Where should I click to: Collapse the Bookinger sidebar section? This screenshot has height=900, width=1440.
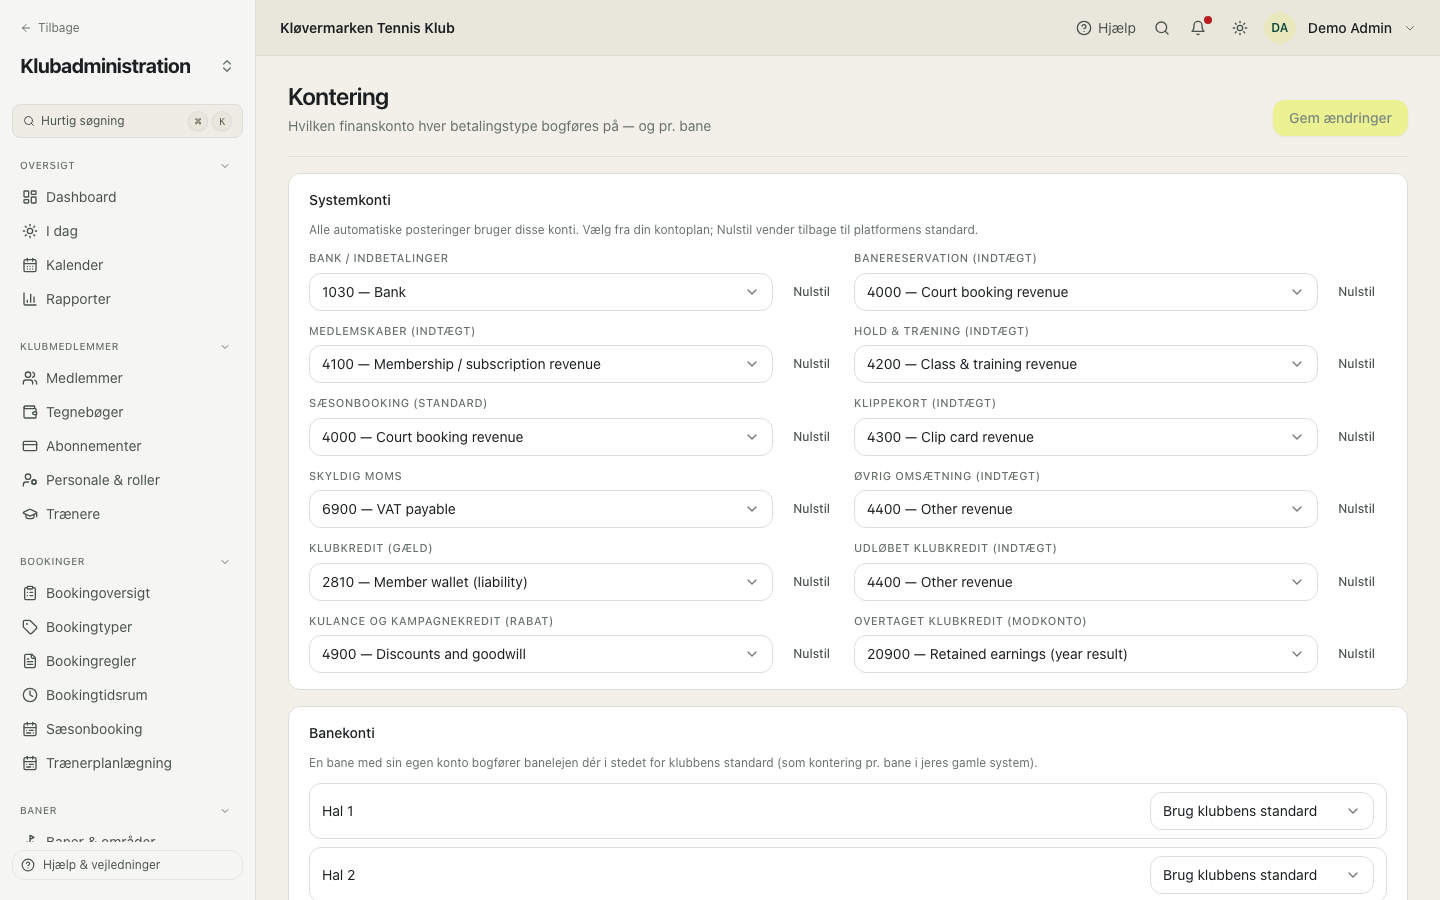click(x=225, y=562)
